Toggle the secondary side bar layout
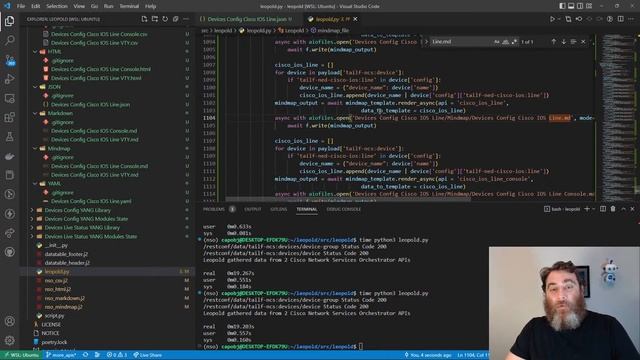This screenshot has height=360, width=640. 580,6
